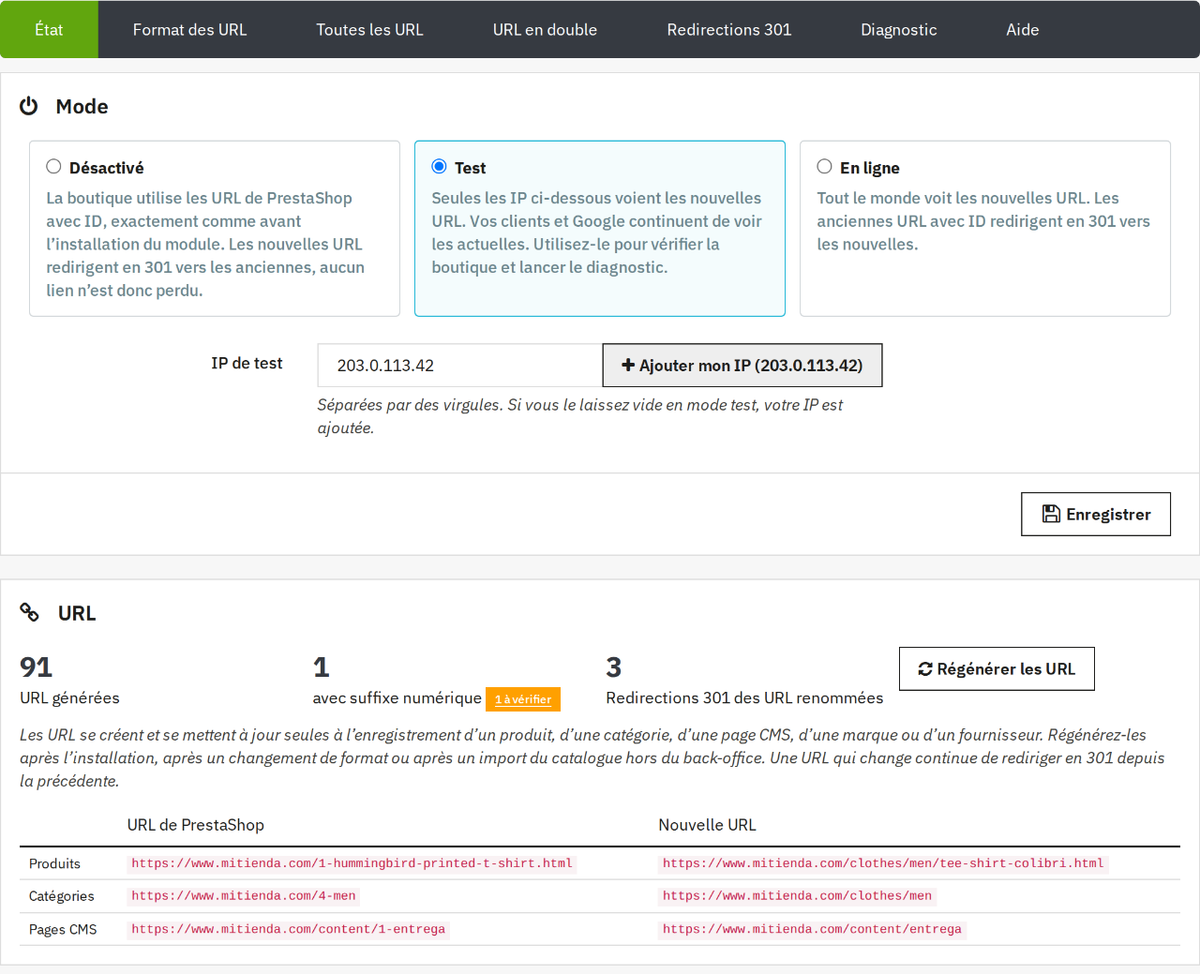Image resolution: width=1200 pixels, height=974 pixels.
Task: Click the 'avec suffixe numérique' label
Action: pyautogui.click(x=397, y=698)
